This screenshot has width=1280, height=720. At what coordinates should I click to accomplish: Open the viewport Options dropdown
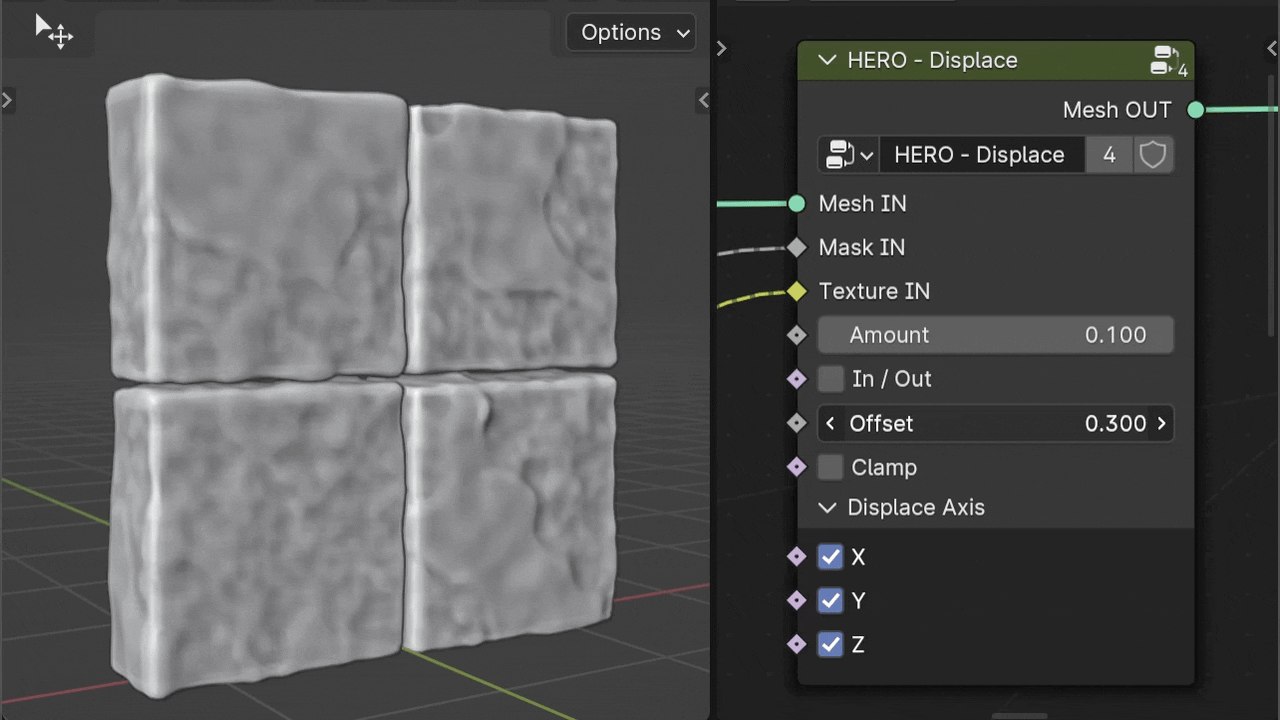[x=632, y=32]
